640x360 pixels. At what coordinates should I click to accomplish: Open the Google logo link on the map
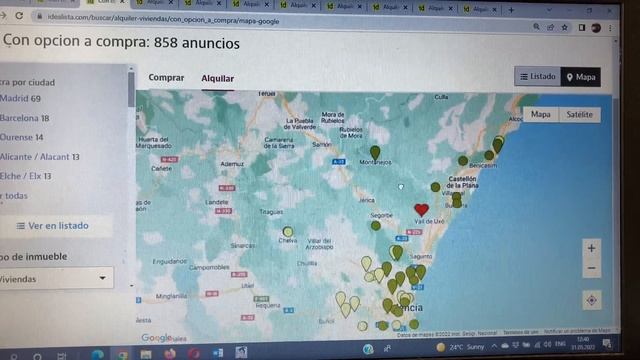pos(156,338)
